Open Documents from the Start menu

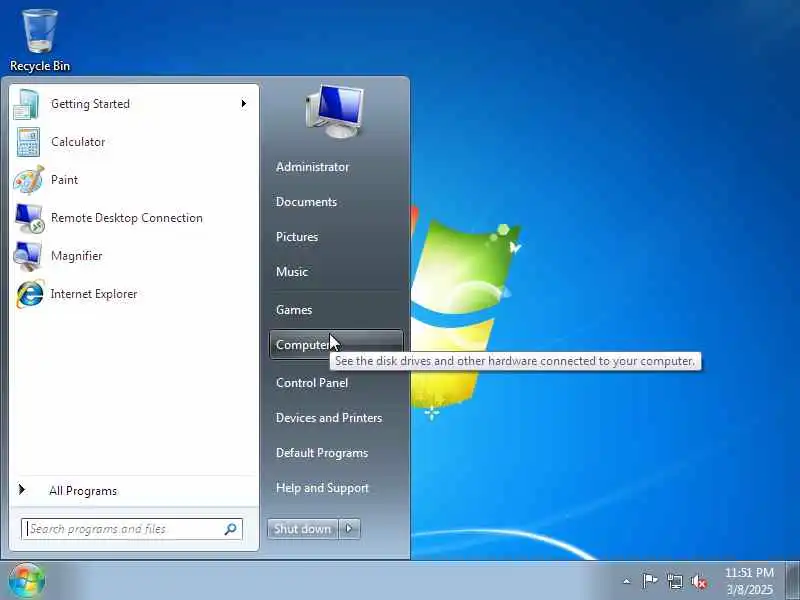pyautogui.click(x=306, y=202)
